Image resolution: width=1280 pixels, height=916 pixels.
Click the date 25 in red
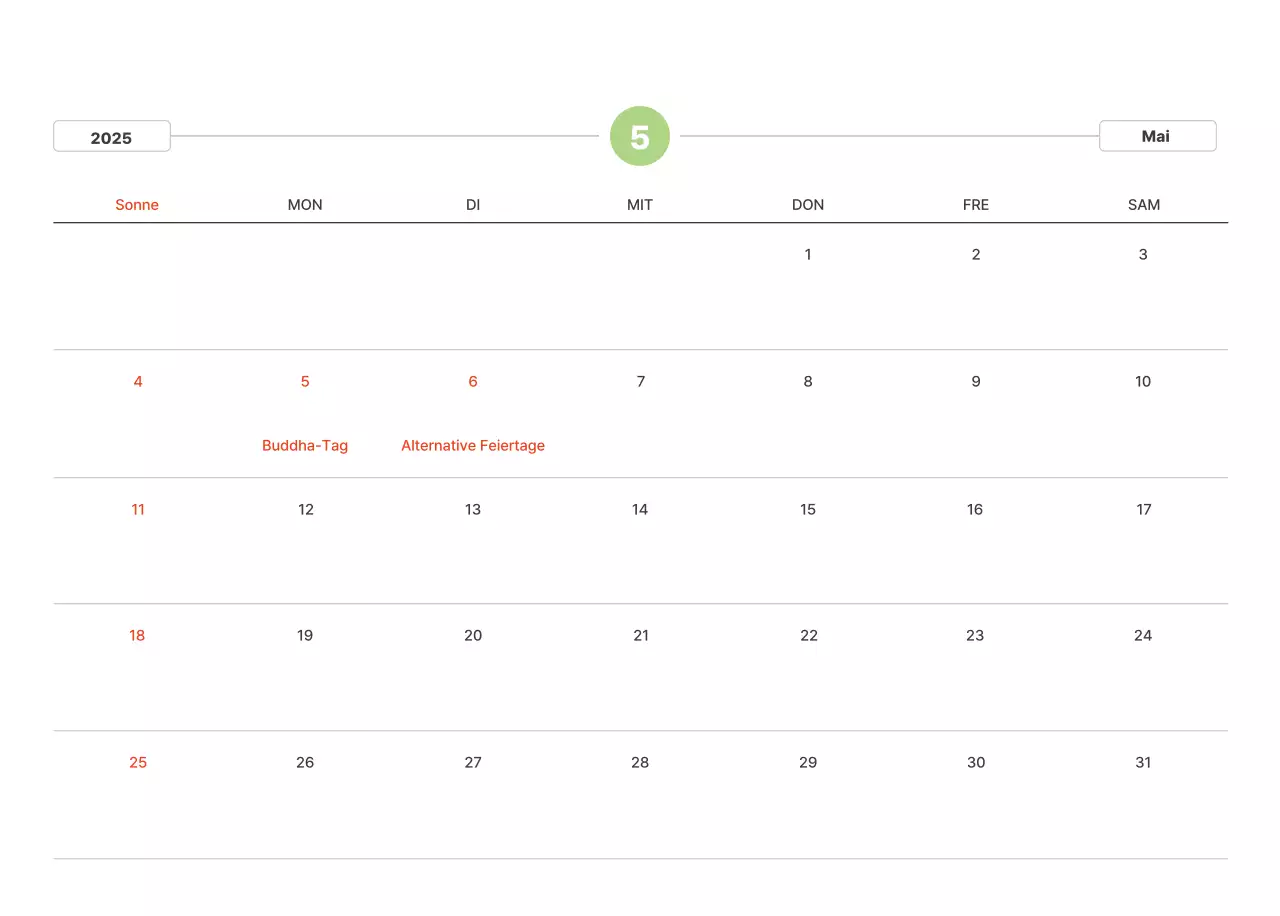coord(138,762)
